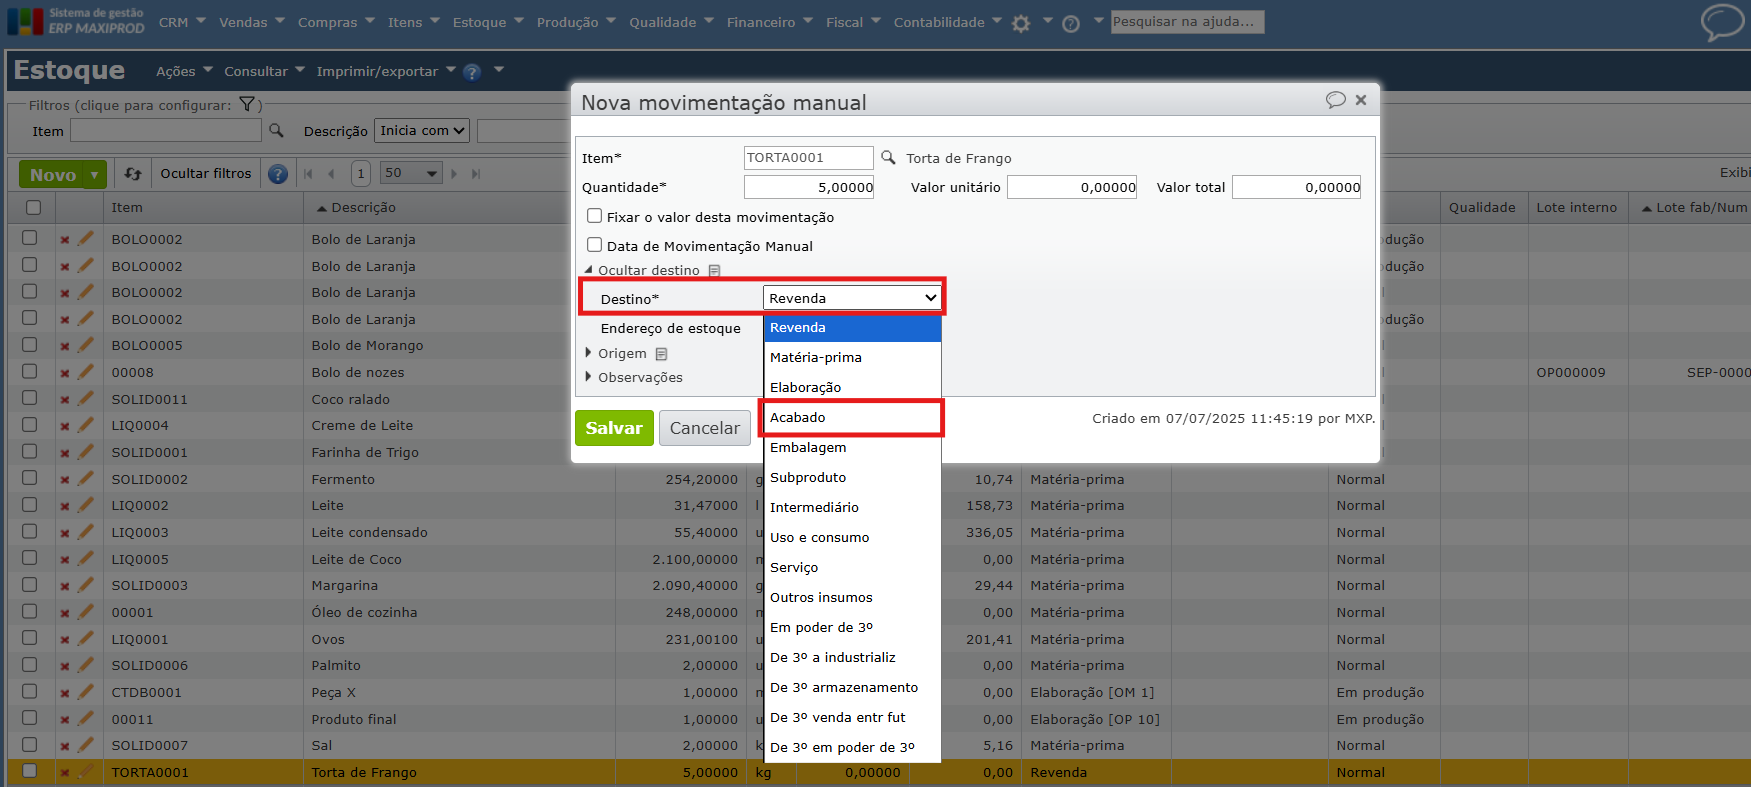The height and width of the screenshot is (787, 1751).
Task: Delete the Farinha de Trigo row
Action: [65, 453]
